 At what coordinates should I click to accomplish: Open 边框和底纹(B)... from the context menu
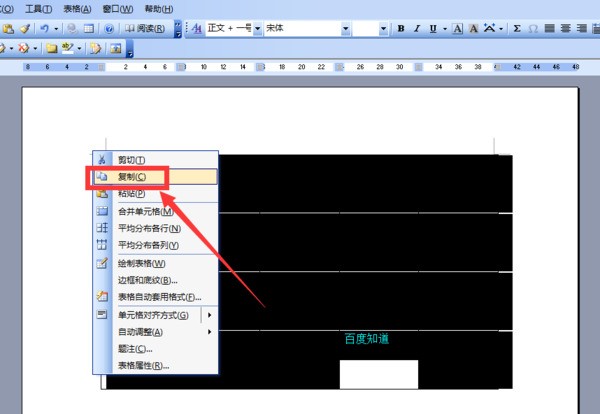(156, 280)
